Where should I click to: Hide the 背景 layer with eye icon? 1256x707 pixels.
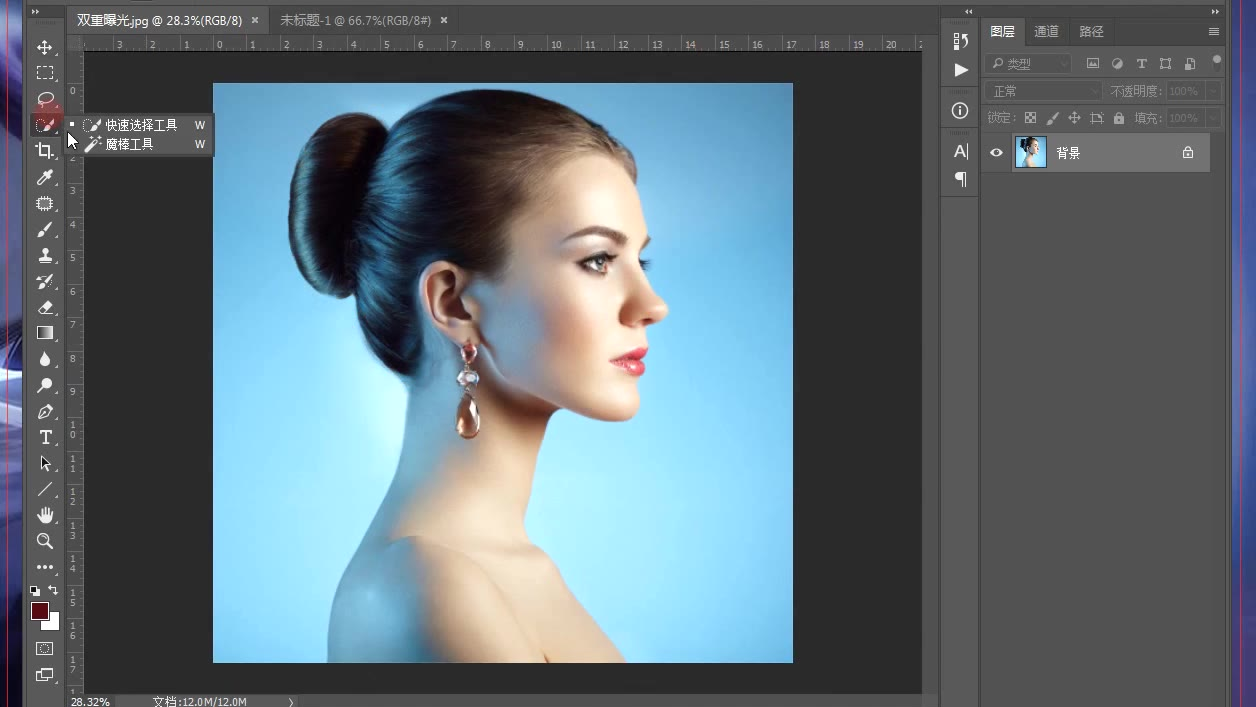point(996,153)
